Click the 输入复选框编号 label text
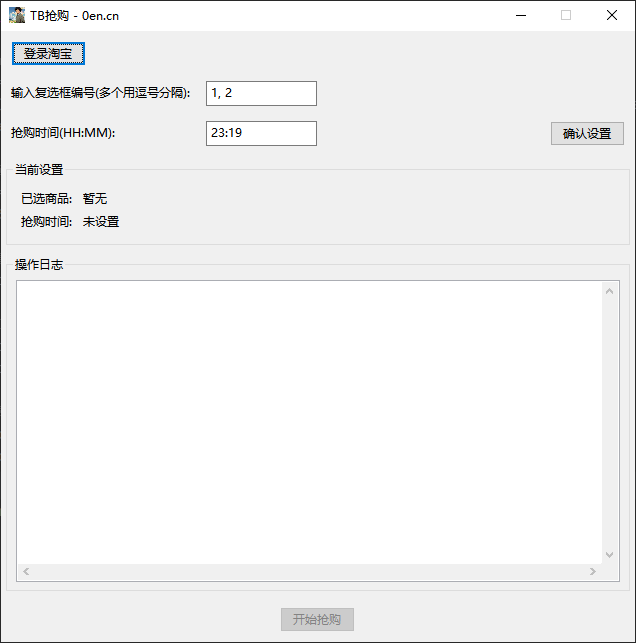Screen dimensions: 636x643 pyautogui.click(x=100, y=93)
